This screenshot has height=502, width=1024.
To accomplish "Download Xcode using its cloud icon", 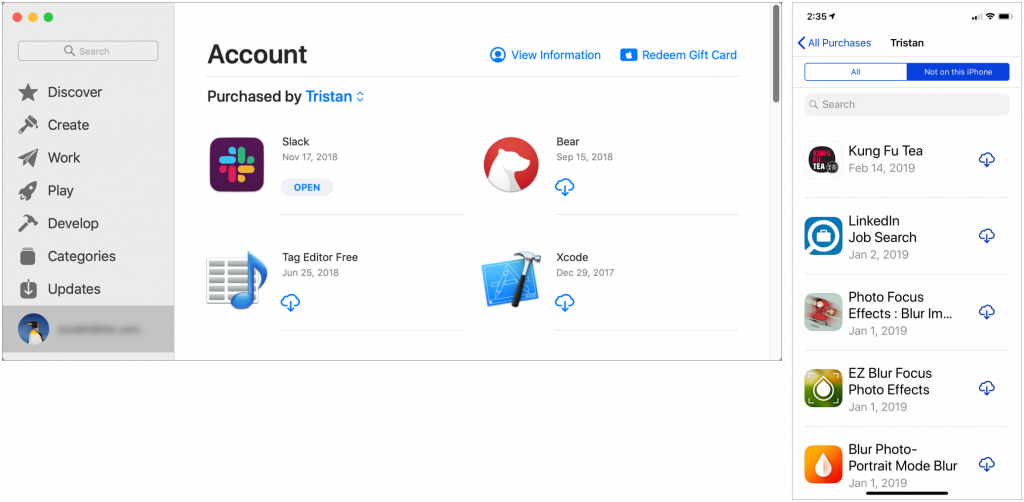I will click(x=564, y=303).
